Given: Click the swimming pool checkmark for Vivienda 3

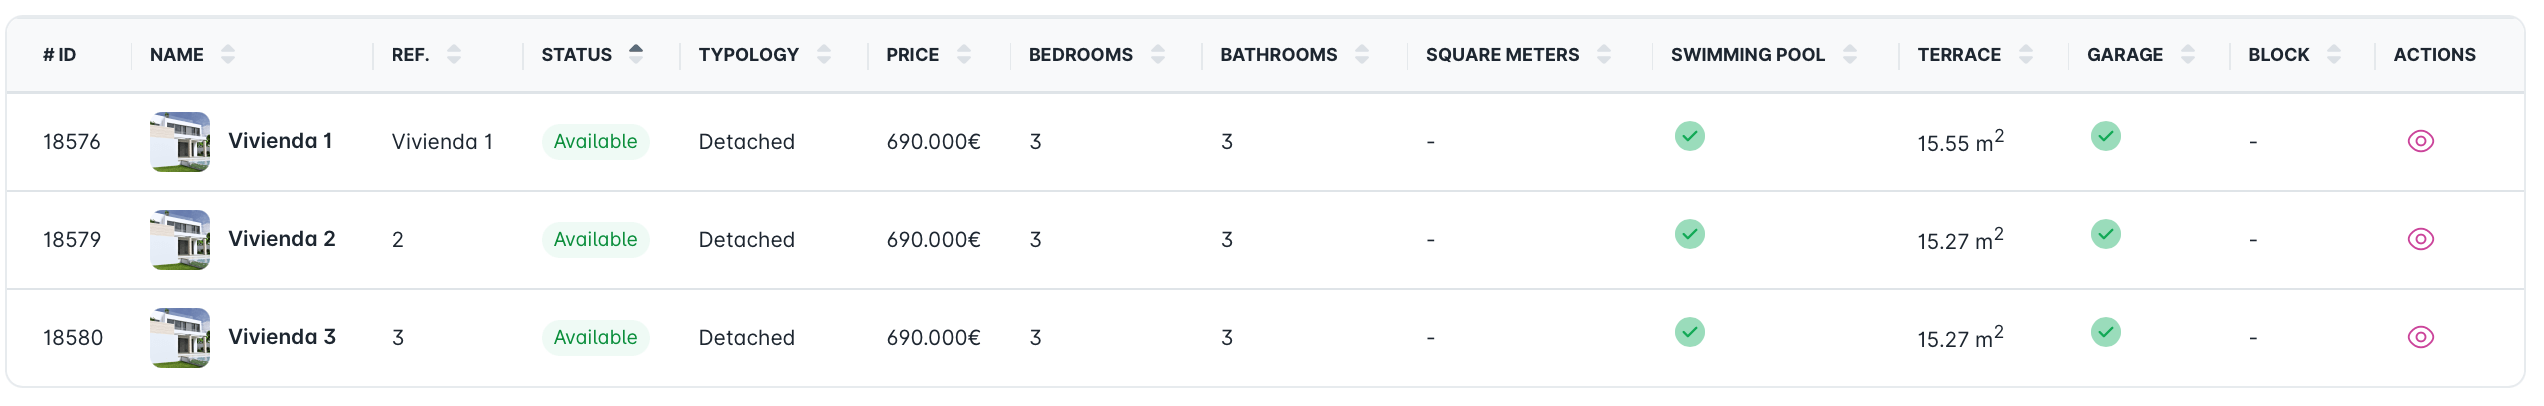Looking at the screenshot, I should coord(1690,332).
